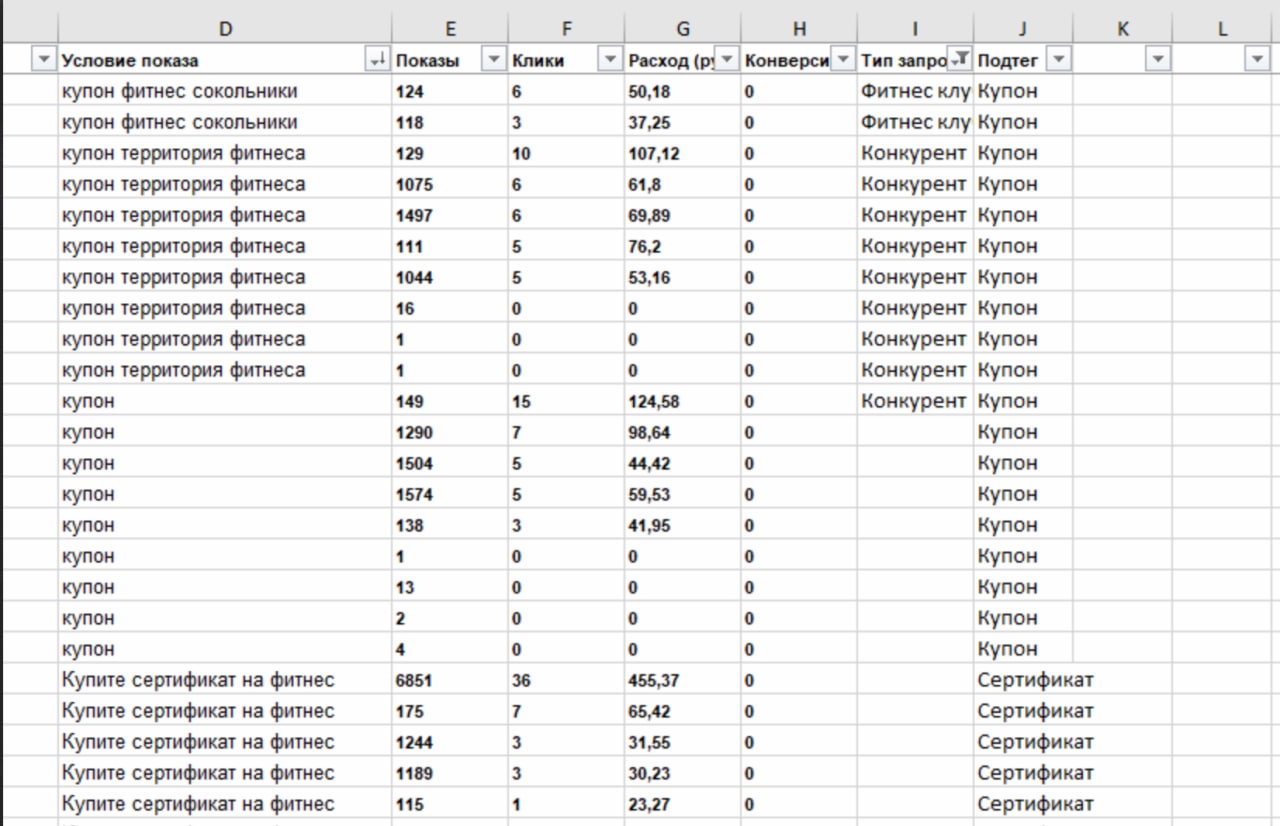Select the cell showing cost 98,64
The height and width of the screenshot is (826, 1280).
pyautogui.click(x=683, y=432)
